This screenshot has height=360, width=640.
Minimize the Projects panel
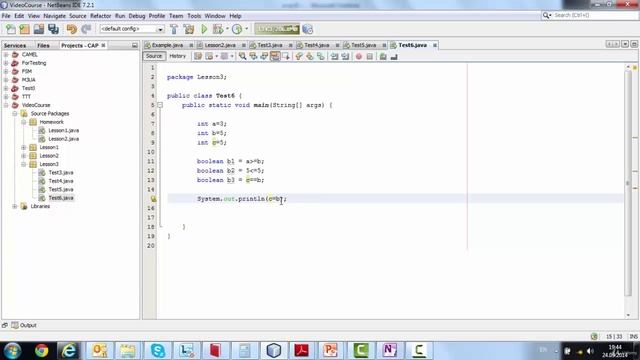point(135,45)
